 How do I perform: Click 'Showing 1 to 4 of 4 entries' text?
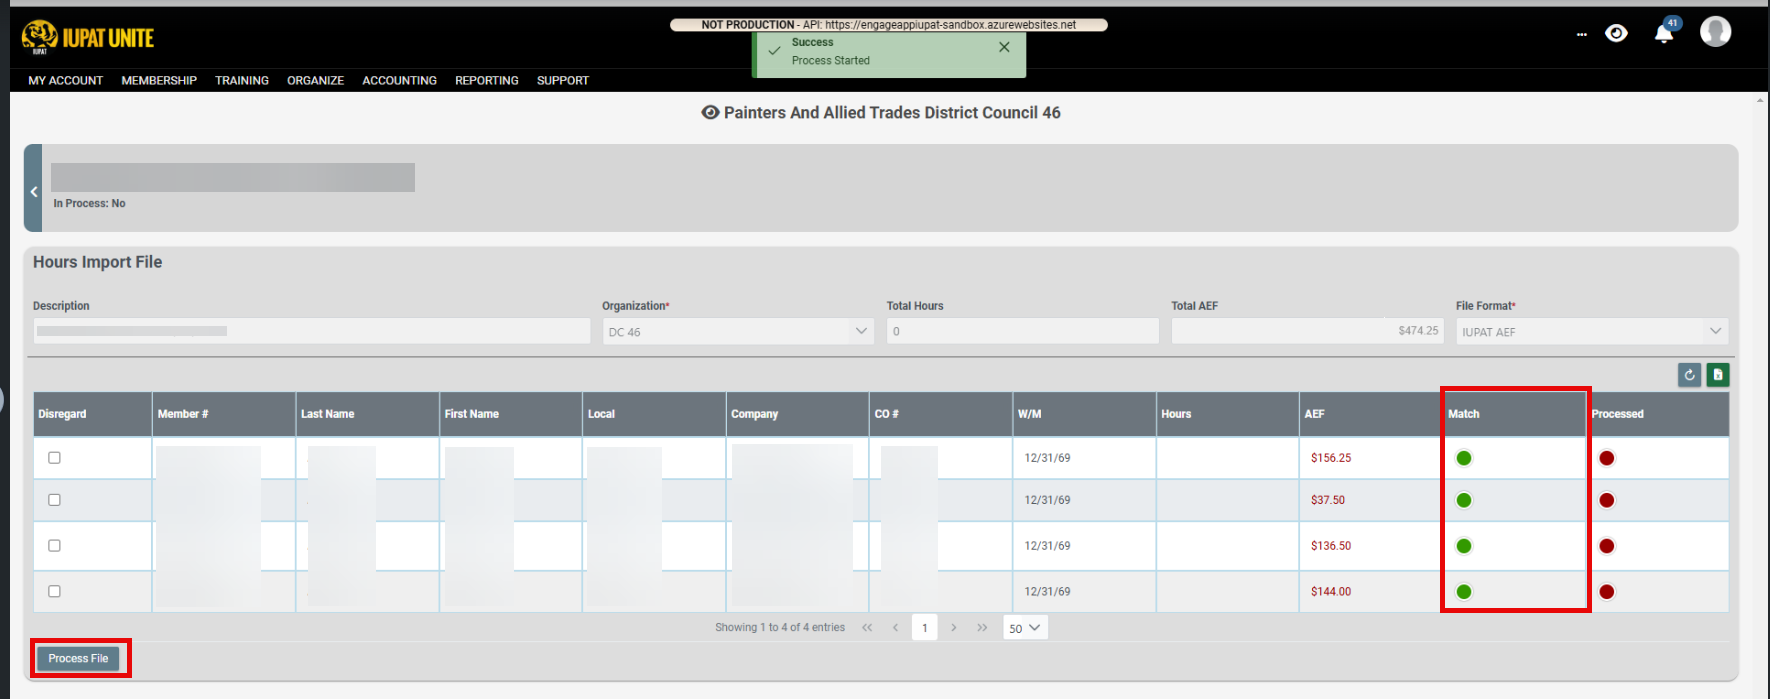click(x=780, y=628)
